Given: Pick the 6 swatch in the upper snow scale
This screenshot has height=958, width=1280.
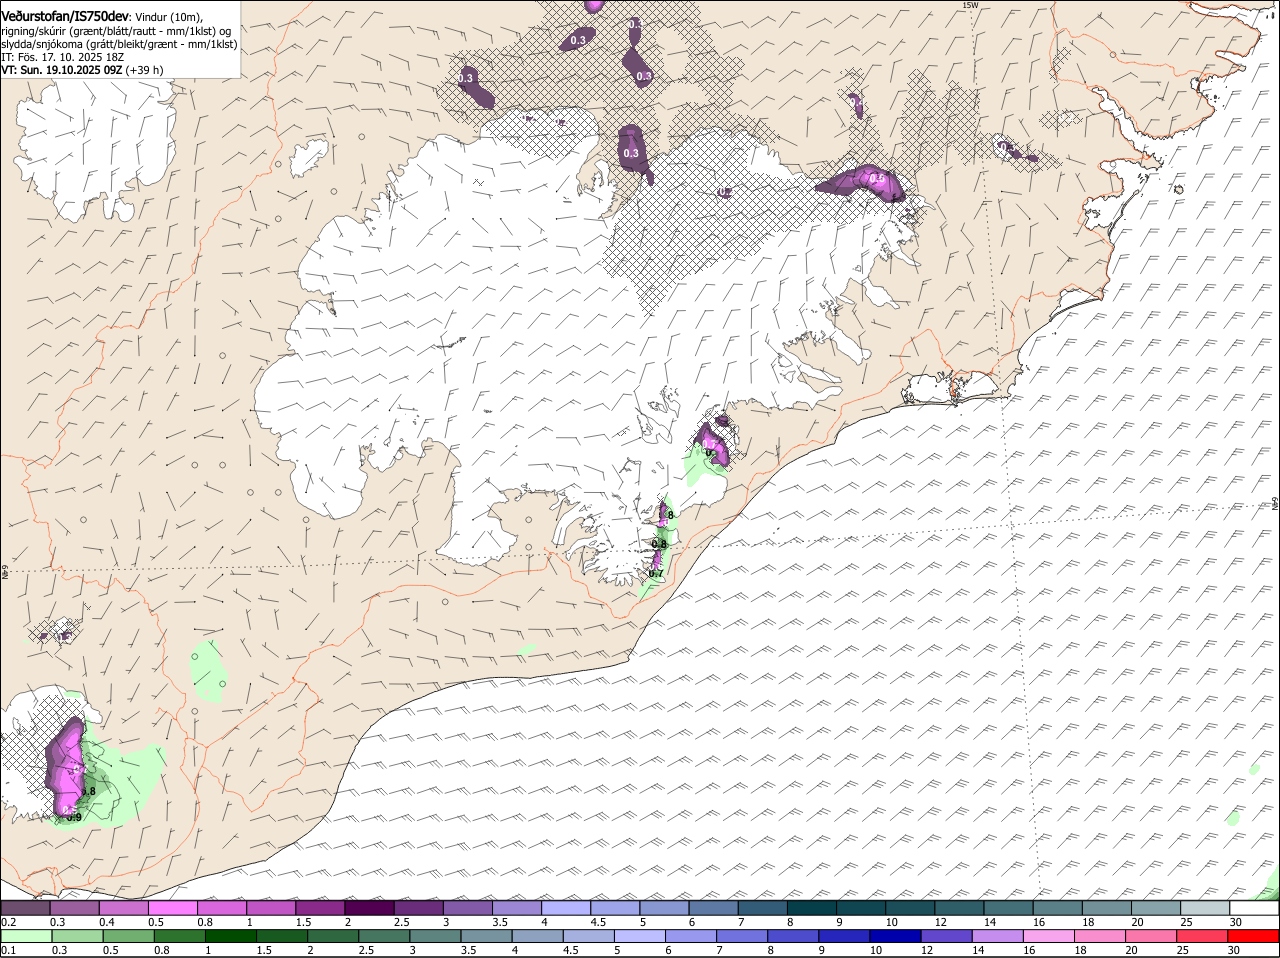Looking at the screenshot, I should click(713, 907).
